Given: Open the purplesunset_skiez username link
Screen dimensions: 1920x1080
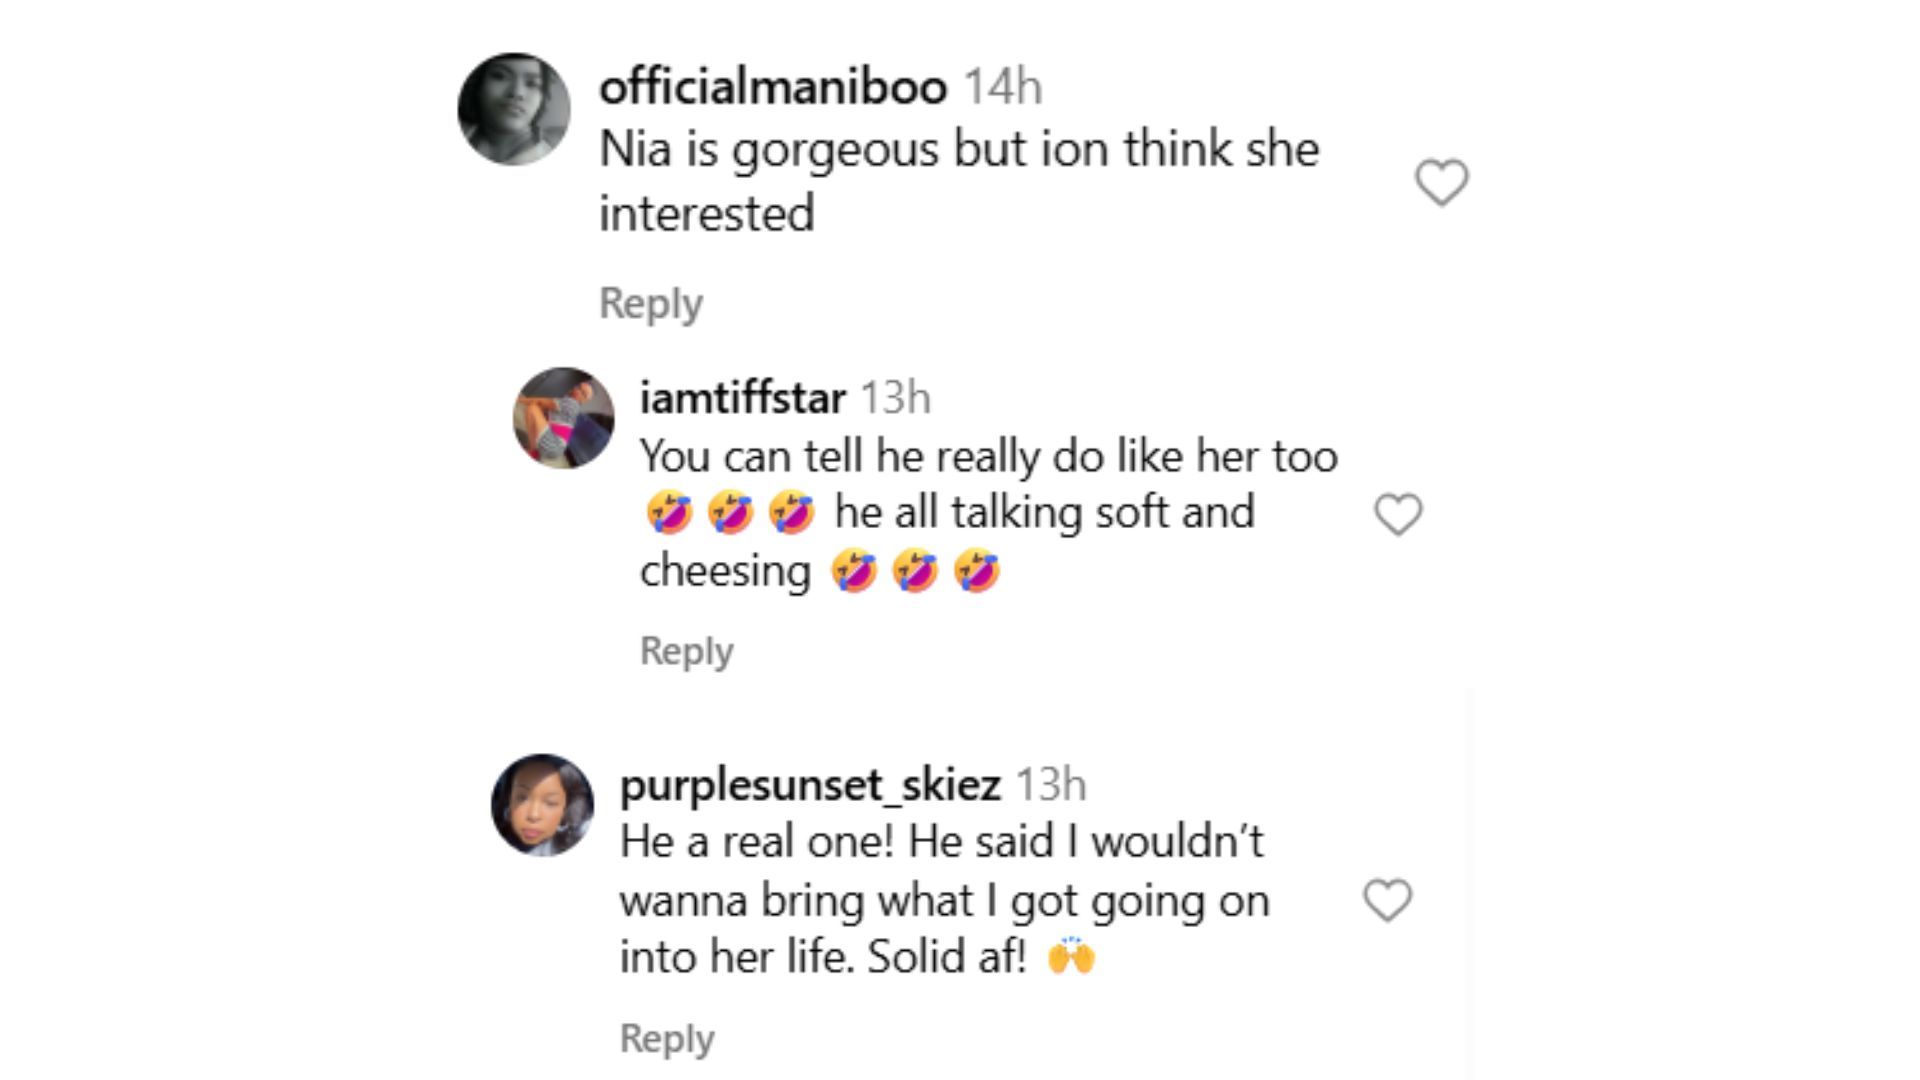Looking at the screenshot, I should tap(810, 785).
